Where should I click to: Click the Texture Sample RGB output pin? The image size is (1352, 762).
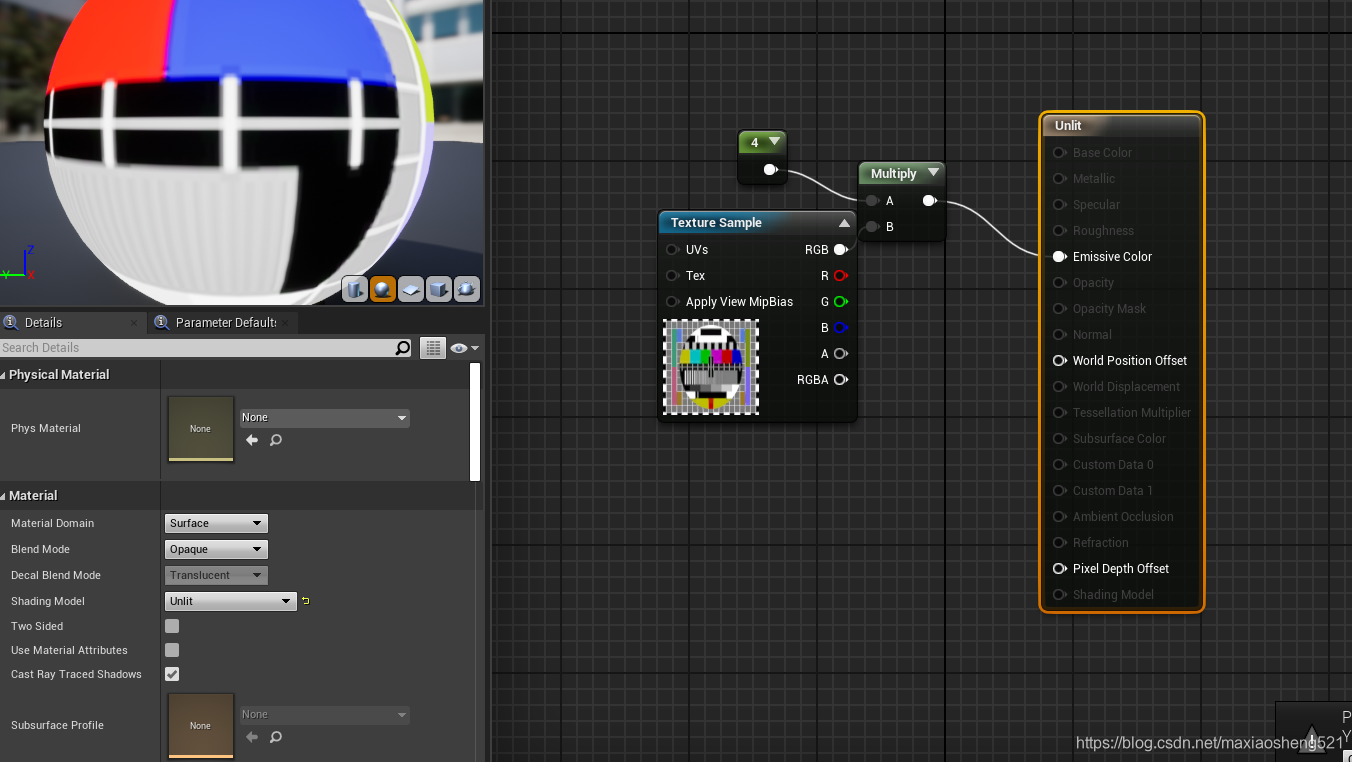click(840, 250)
